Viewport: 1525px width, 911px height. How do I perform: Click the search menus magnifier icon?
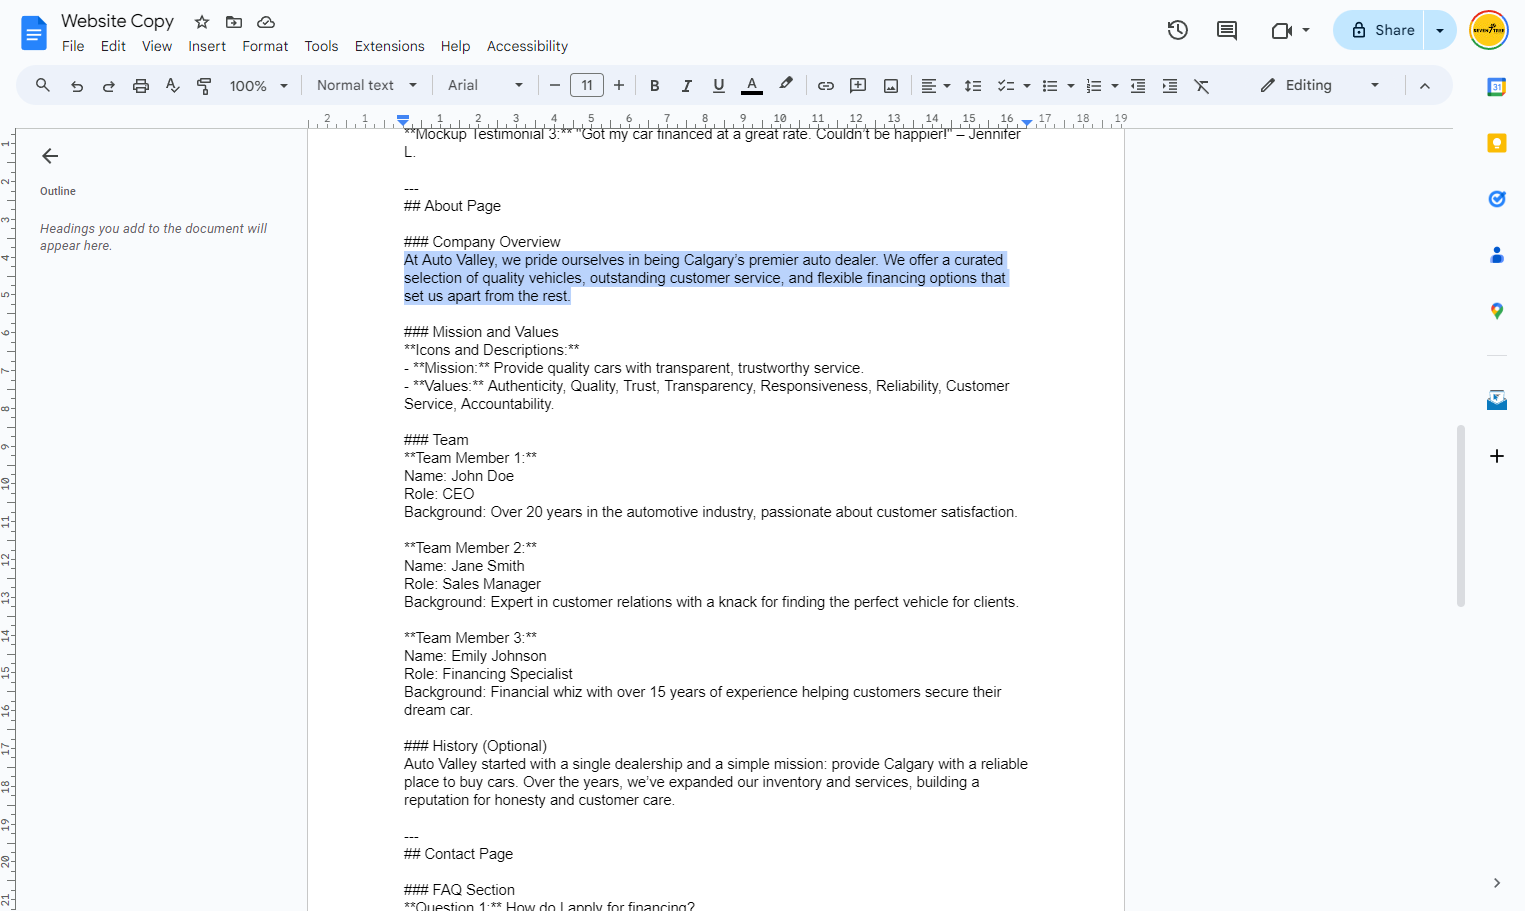[x=43, y=86]
